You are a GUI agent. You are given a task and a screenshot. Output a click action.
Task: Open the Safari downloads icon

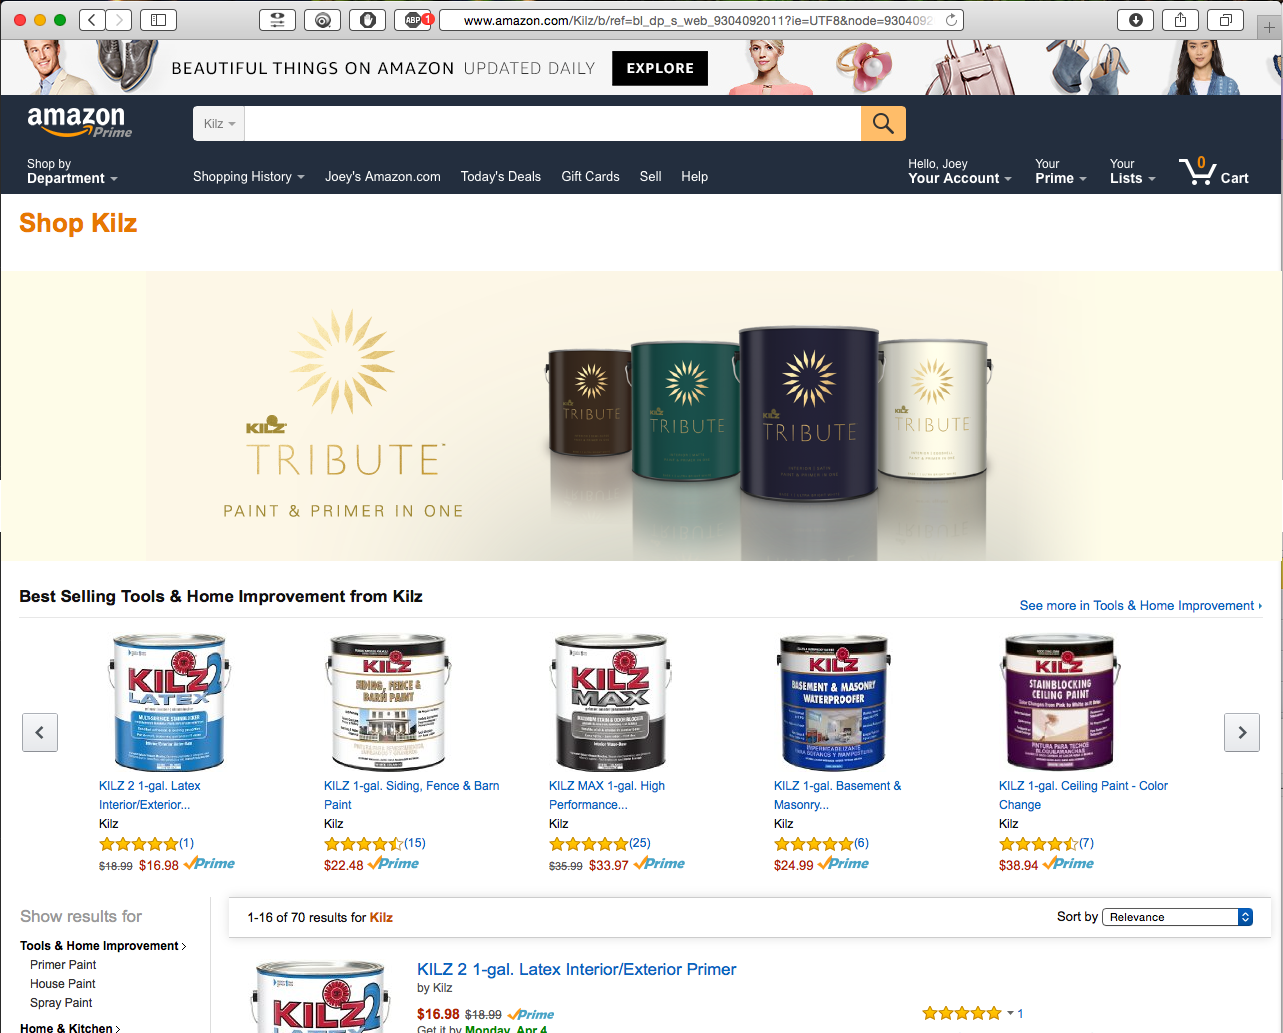[x=1136, y=20]
